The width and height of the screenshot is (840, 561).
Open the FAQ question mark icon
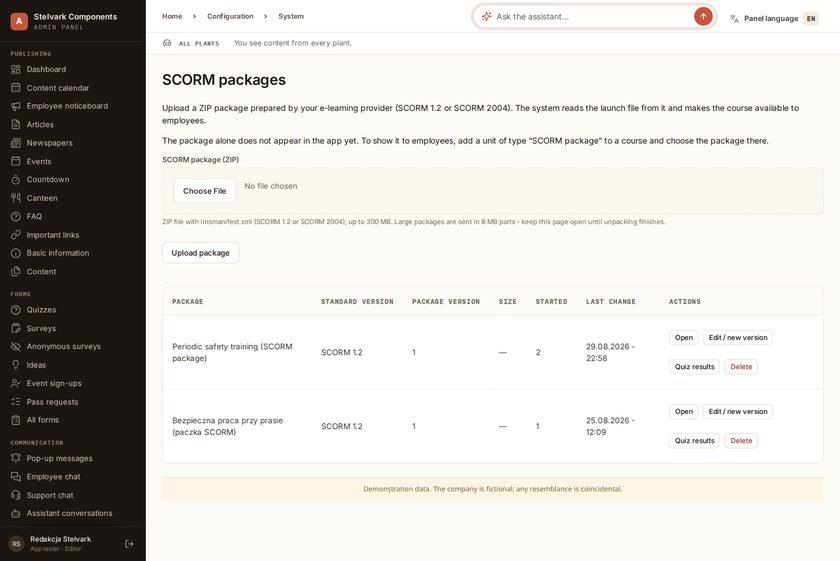16,216
